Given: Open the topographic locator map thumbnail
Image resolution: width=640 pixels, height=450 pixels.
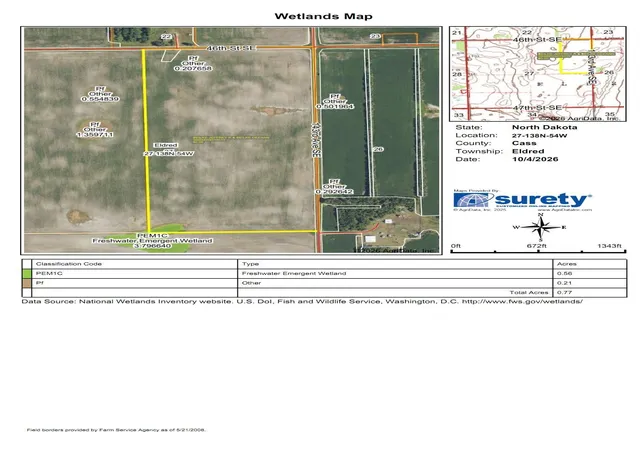Looking at the screenshot, I should click(538, 74).
